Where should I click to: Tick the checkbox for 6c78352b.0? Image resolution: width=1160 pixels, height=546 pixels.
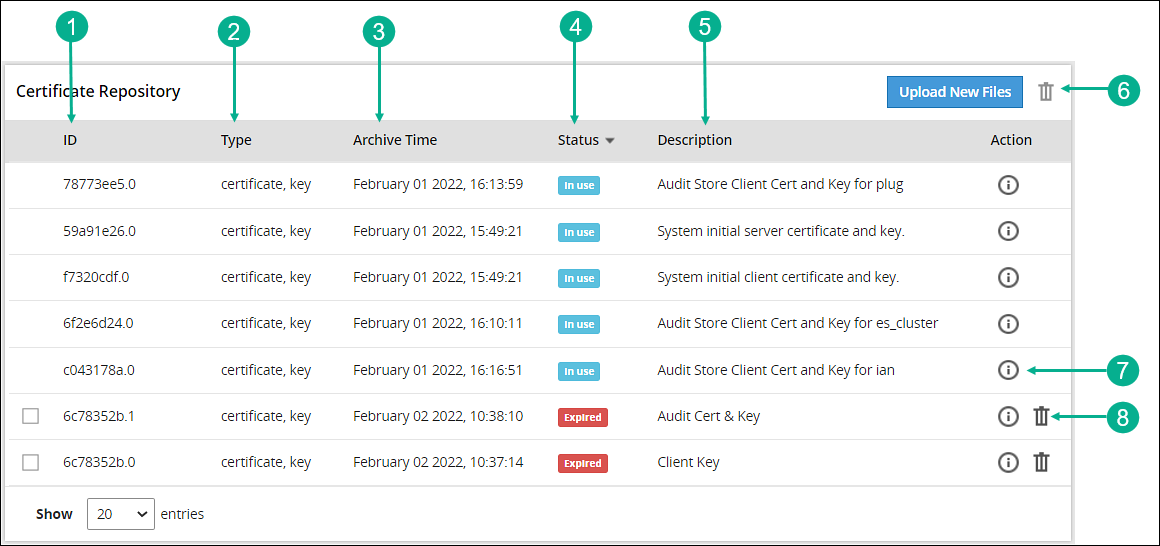[31, 462]
